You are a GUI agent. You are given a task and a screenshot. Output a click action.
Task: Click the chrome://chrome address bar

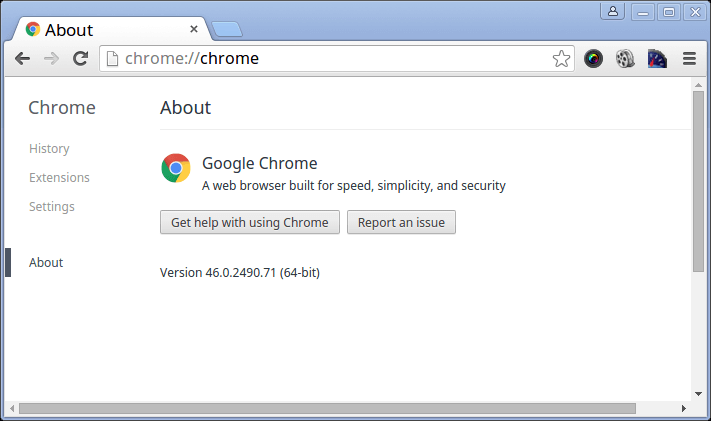tap(330, 59)
